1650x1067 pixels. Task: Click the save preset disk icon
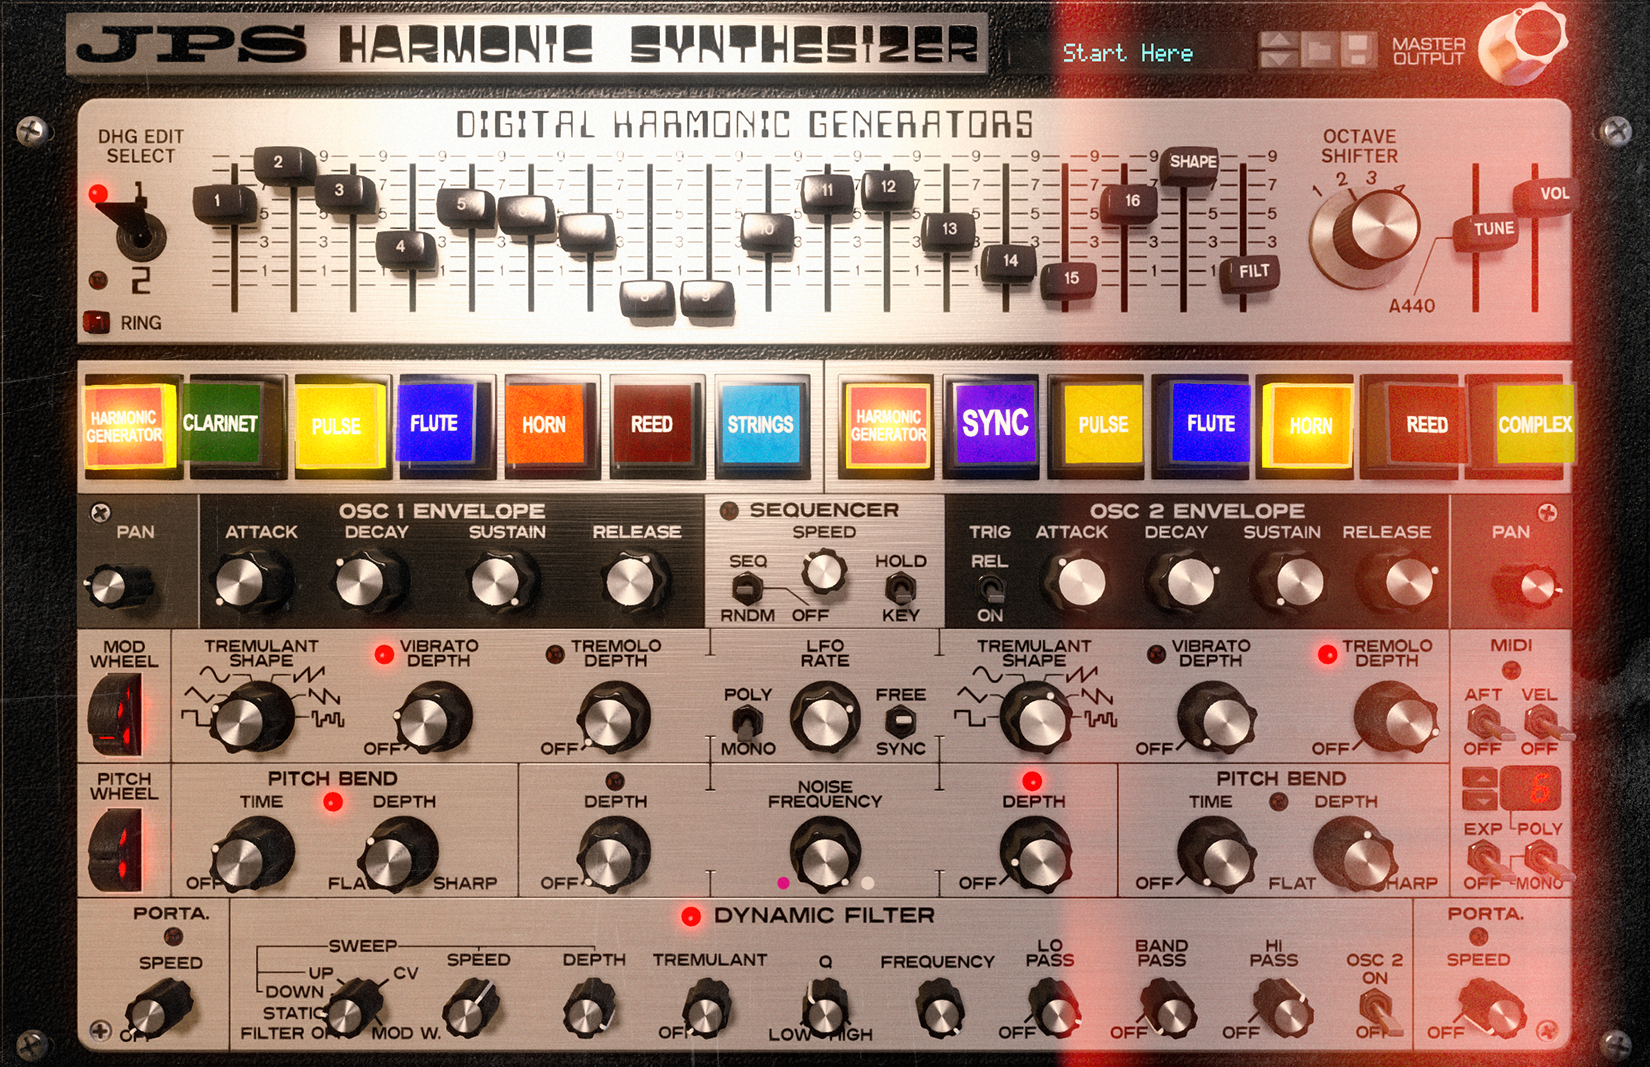(1357, 50)
